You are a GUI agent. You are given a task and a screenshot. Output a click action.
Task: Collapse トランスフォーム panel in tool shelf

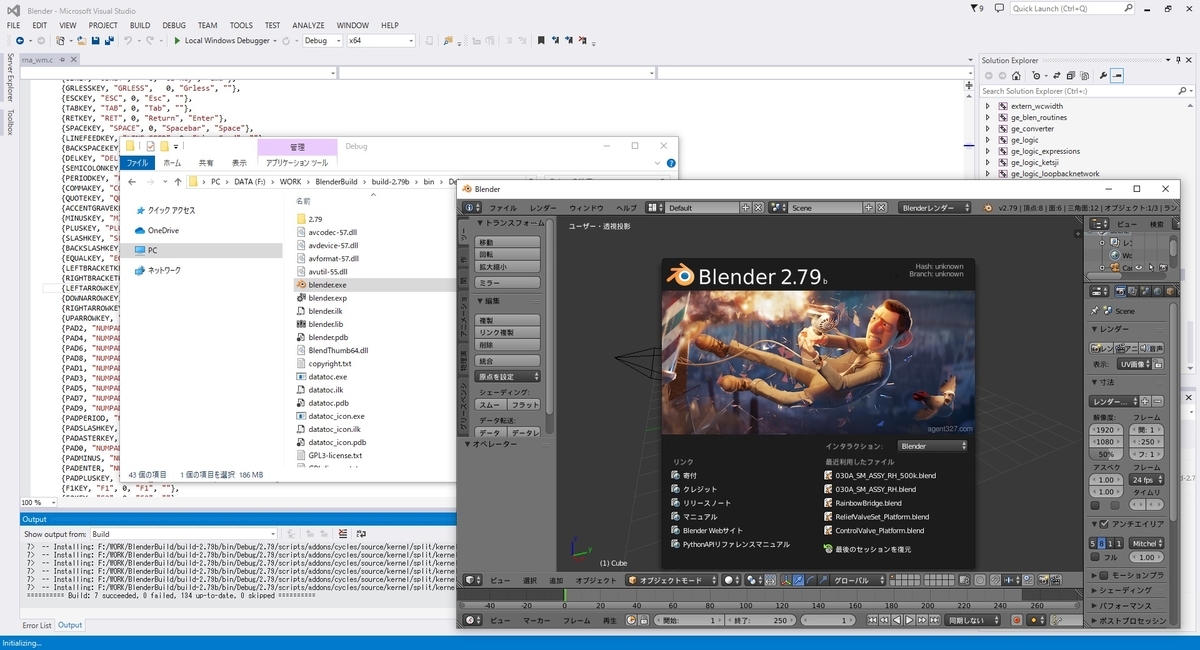pyautogui.click(x=479, y=223)
